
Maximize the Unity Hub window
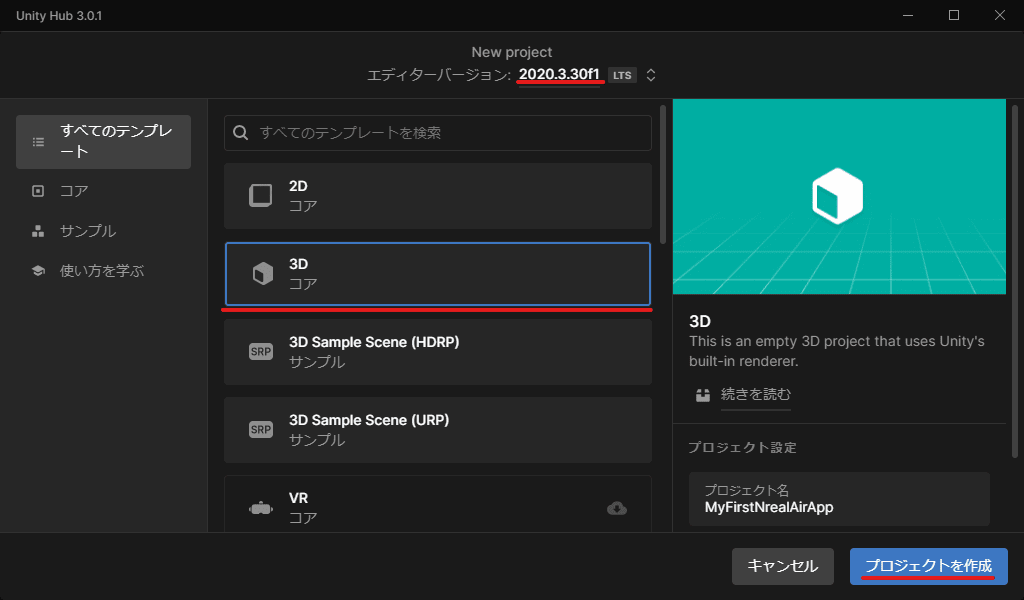(x=953, y=15)
